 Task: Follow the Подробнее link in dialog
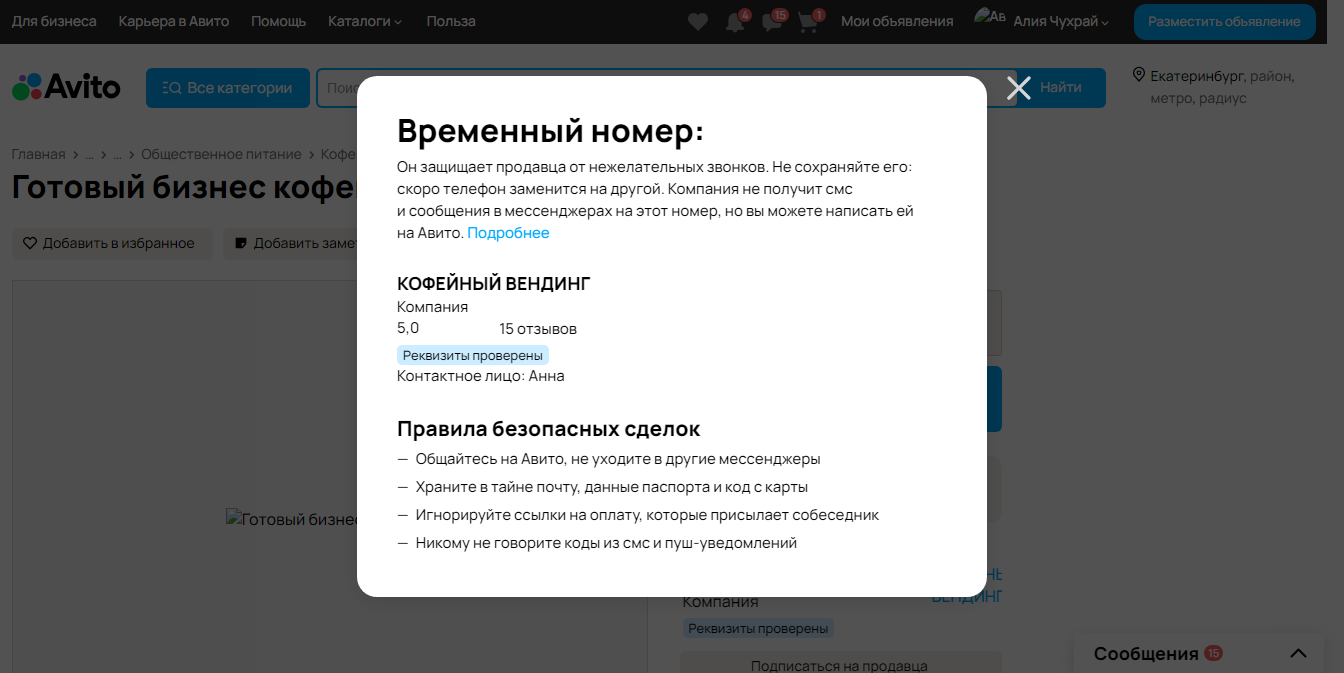tap(508, 233)
